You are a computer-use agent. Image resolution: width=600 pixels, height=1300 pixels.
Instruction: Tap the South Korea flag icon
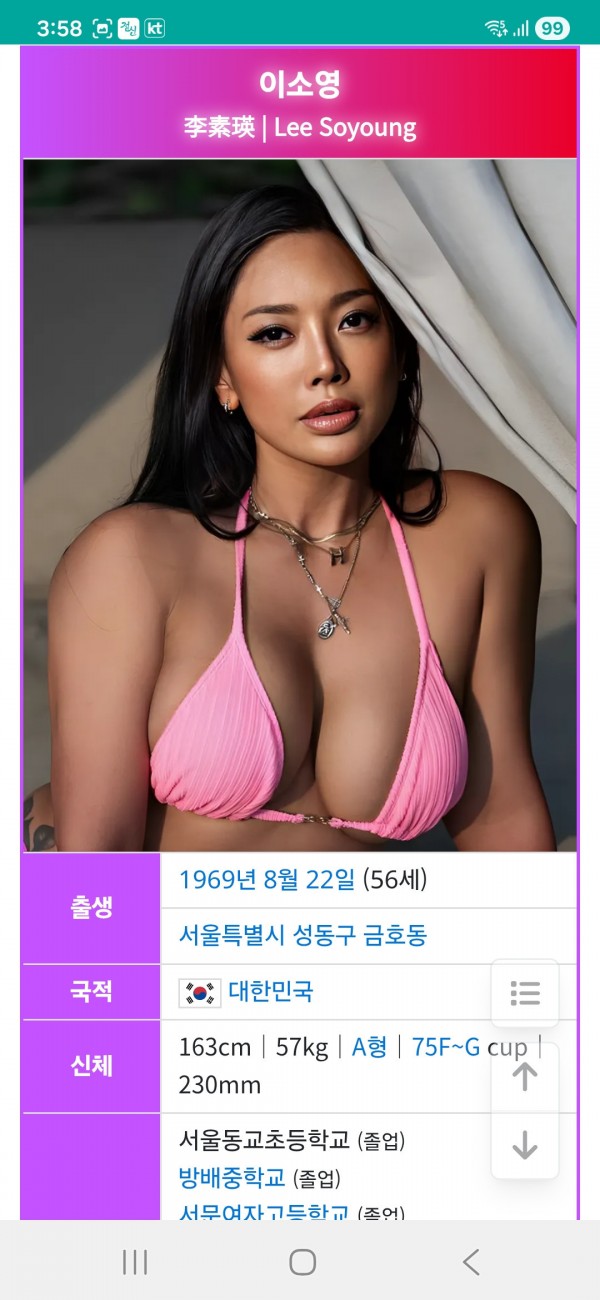pyautogui.click(x=199, y=993)
